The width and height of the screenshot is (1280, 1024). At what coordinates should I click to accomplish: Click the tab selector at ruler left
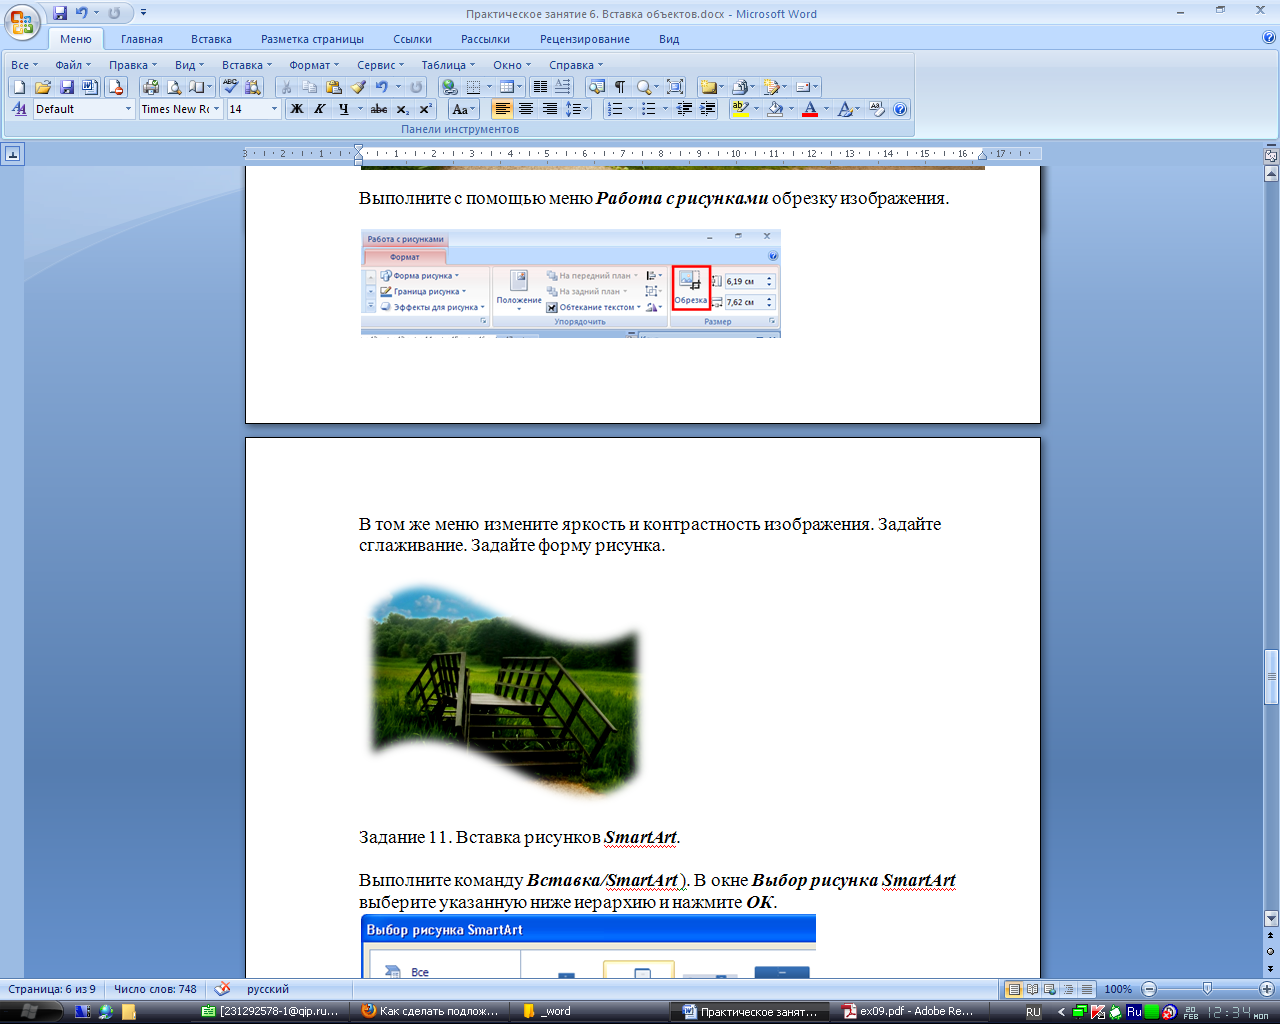[x=13, y=154]
